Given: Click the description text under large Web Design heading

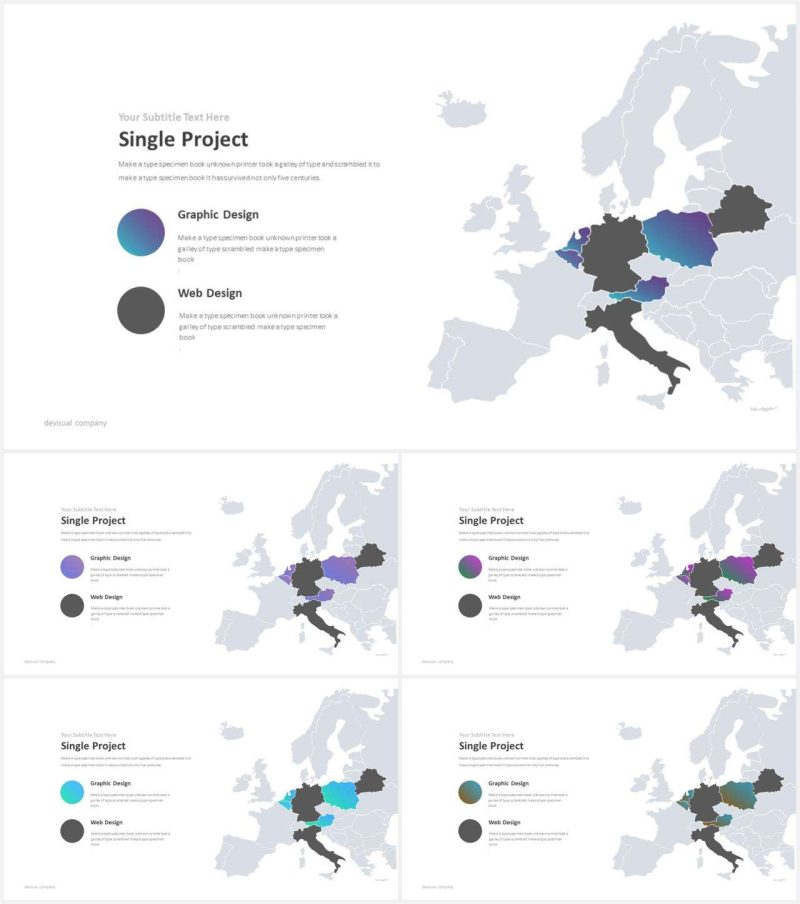Looking at the screenshot, I should (x=258, y=326).
